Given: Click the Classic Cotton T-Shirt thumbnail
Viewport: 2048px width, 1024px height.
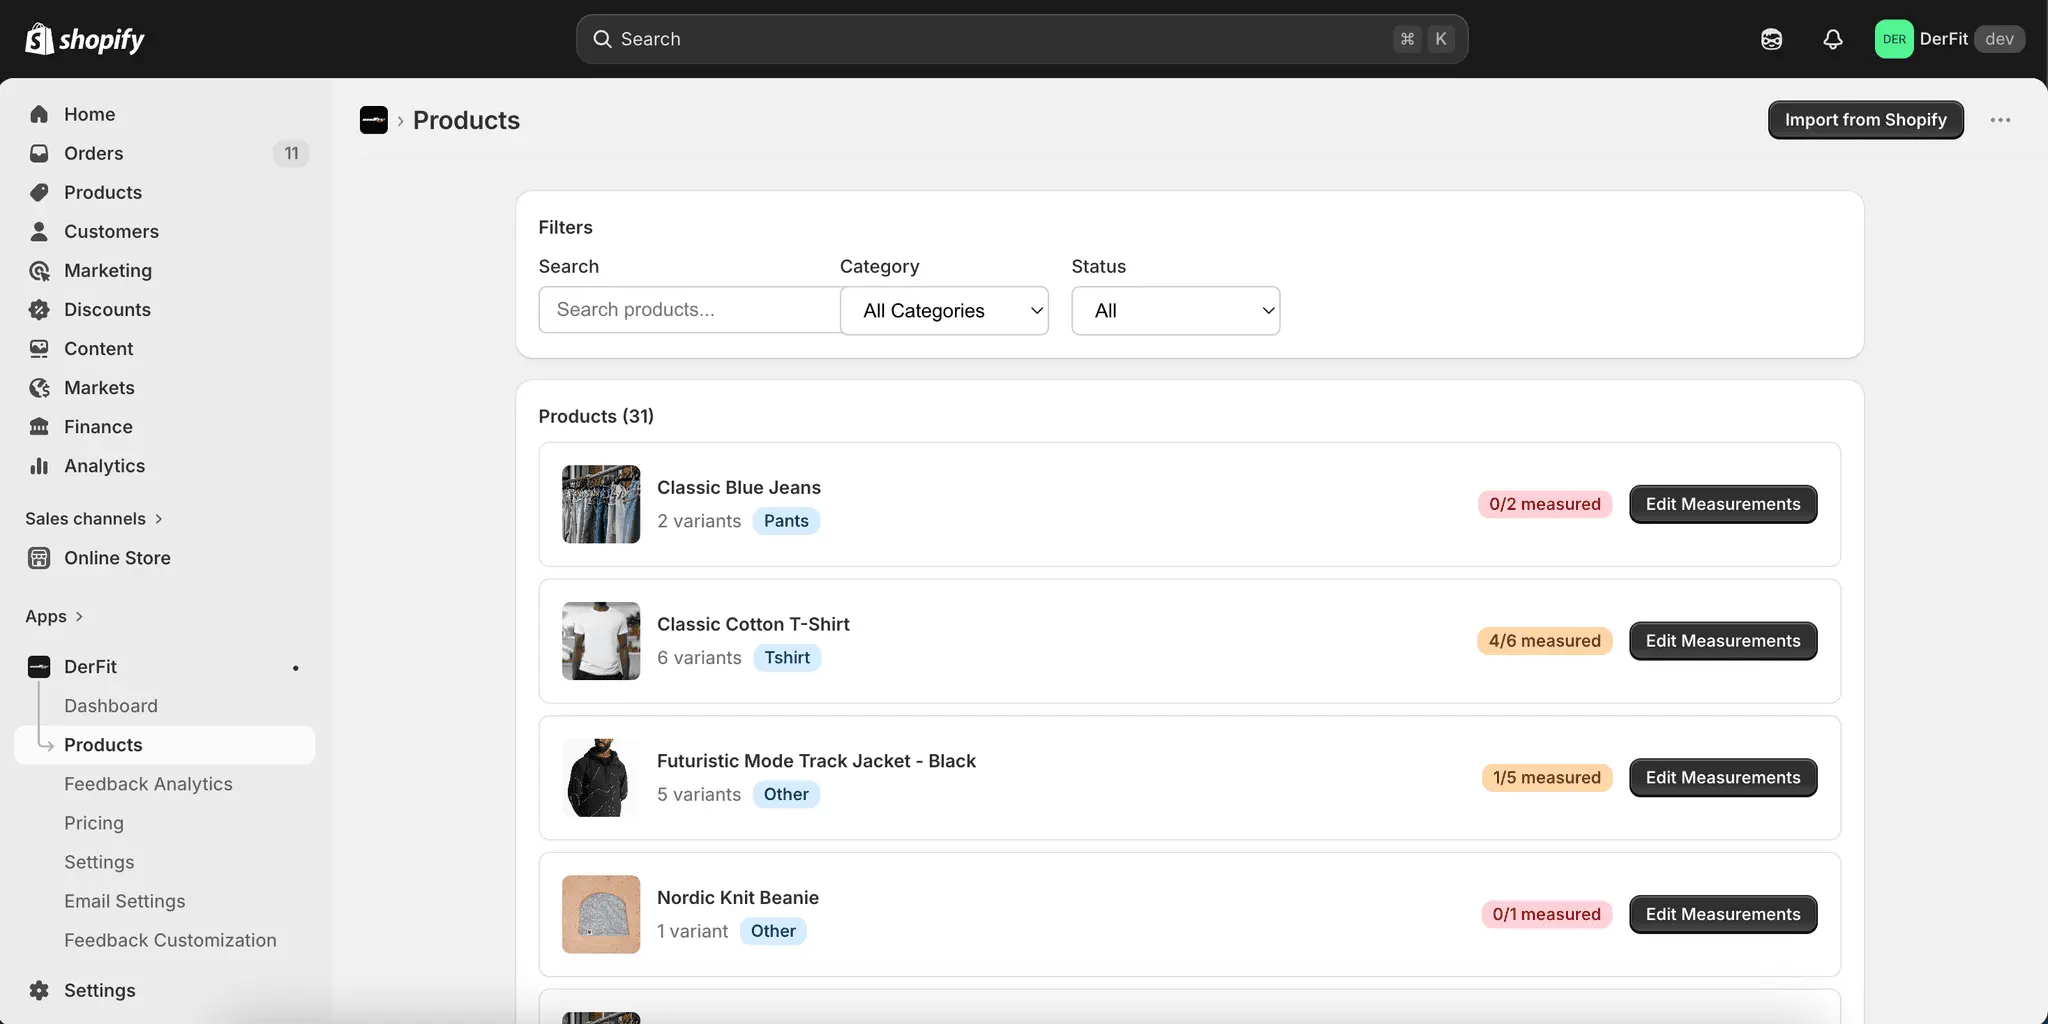Looking at the screenshot, I should [601, 641].
